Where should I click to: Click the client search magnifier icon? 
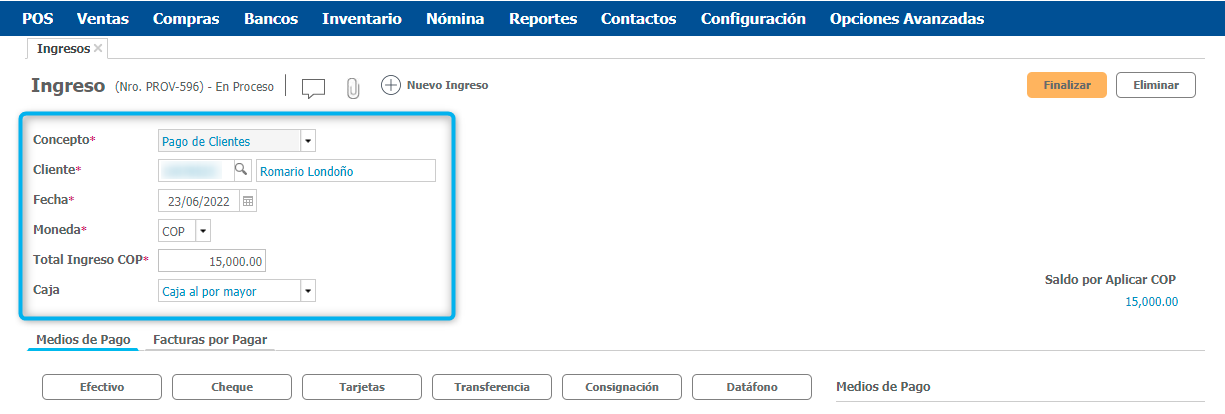pyautogui.click(x=240, y=170)
